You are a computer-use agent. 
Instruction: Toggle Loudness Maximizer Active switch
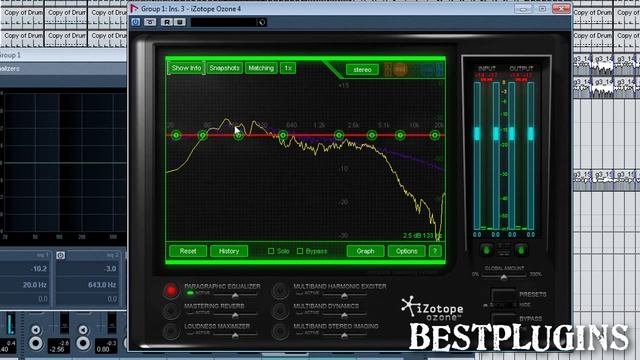coord(190,333)
